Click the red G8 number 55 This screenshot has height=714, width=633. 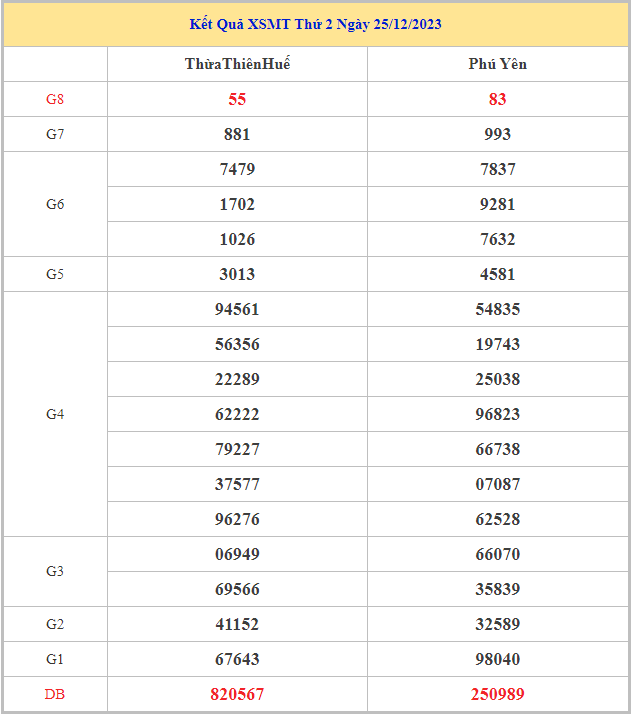[237, 99]
